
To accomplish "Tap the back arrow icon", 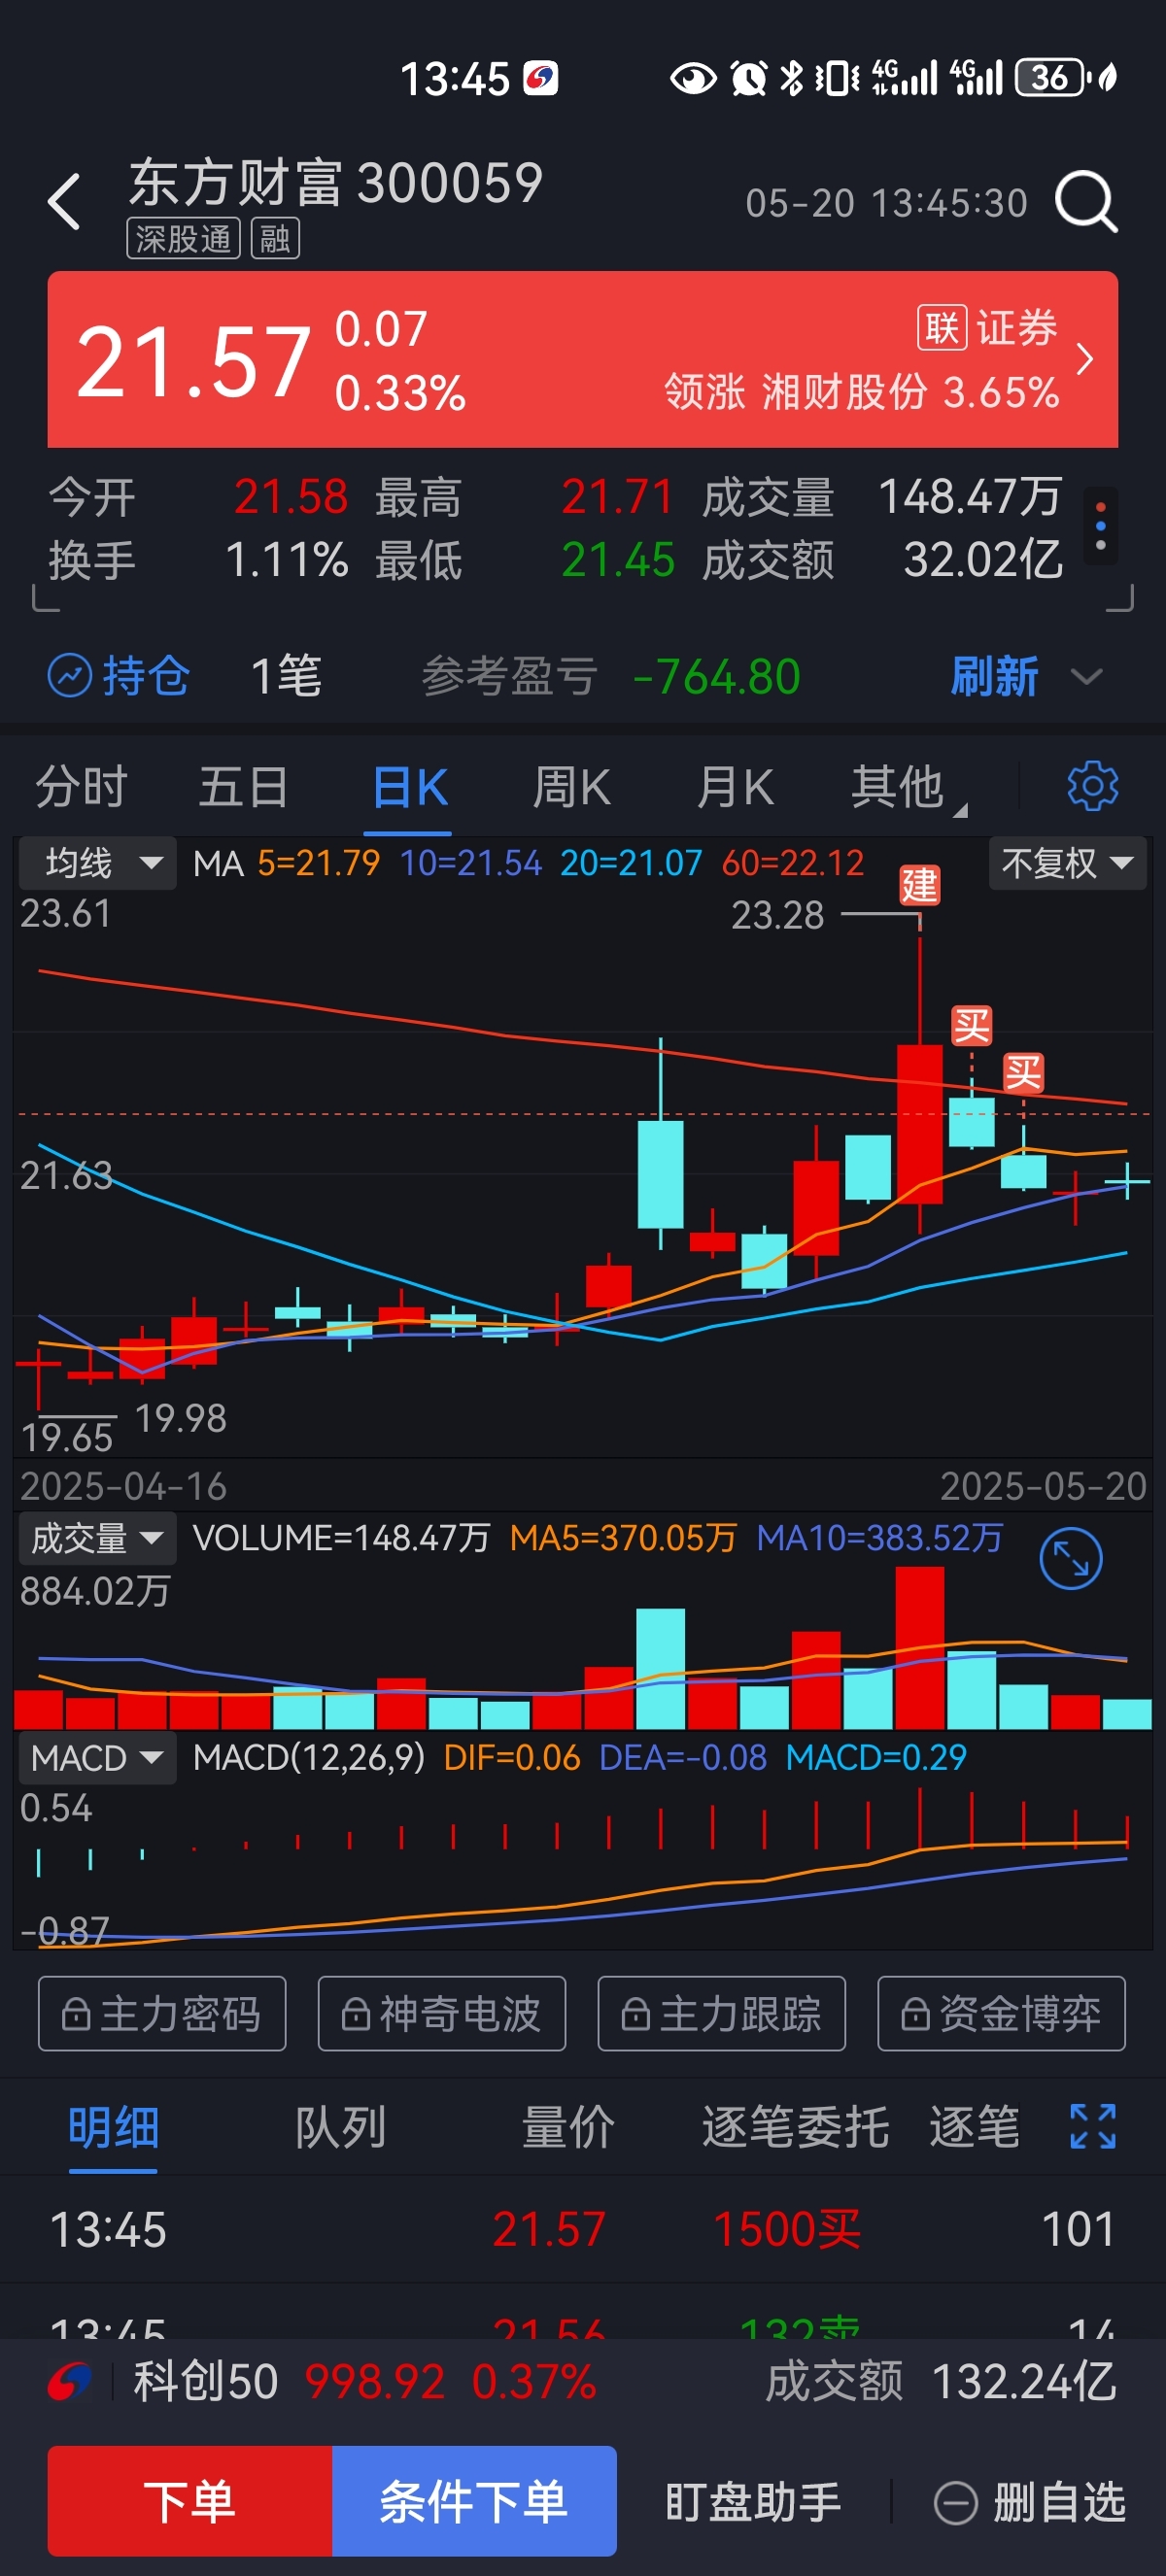I will click(64, 201).
